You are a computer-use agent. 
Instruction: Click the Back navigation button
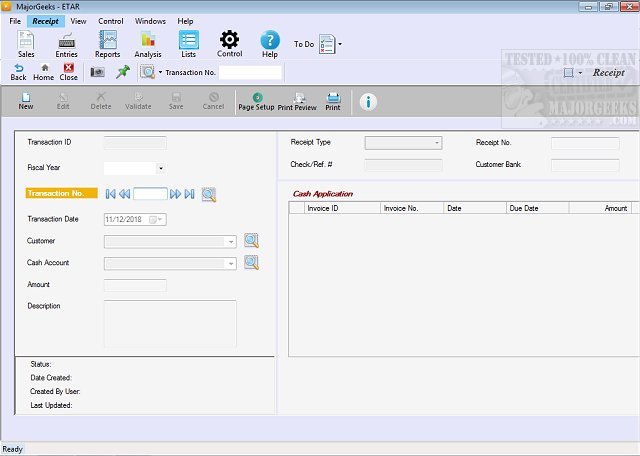(18, 72)
